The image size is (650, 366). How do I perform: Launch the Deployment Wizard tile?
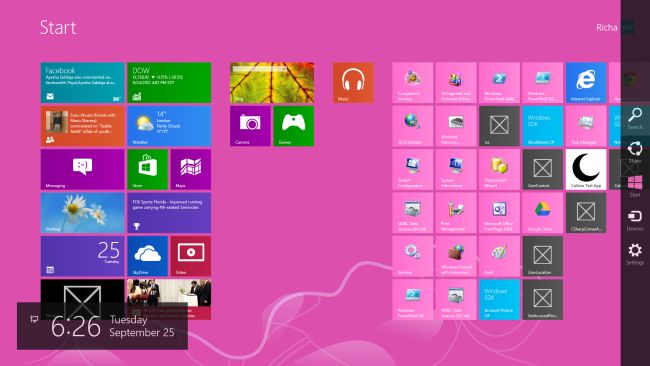(x=499, y=170)
